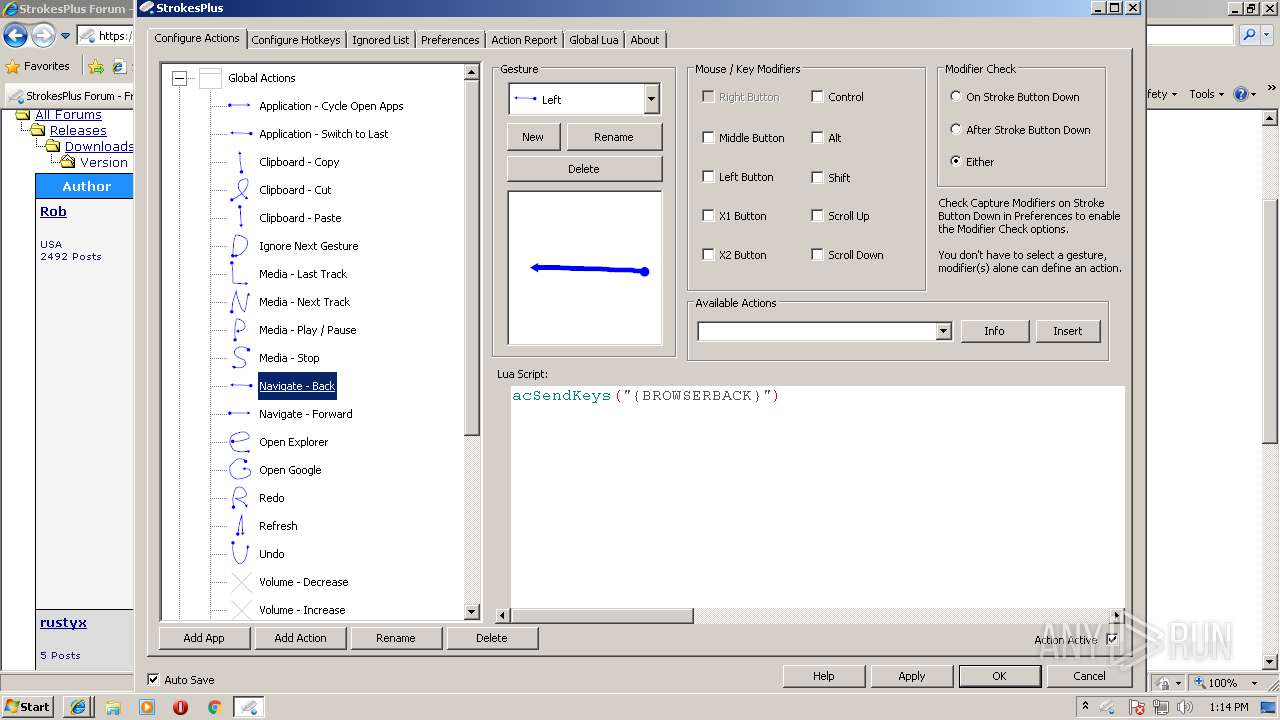Switch to the Configure Hotkeys tab
Image resolution: width=1280 pixels, height=720 pixels.
(296, 40)
